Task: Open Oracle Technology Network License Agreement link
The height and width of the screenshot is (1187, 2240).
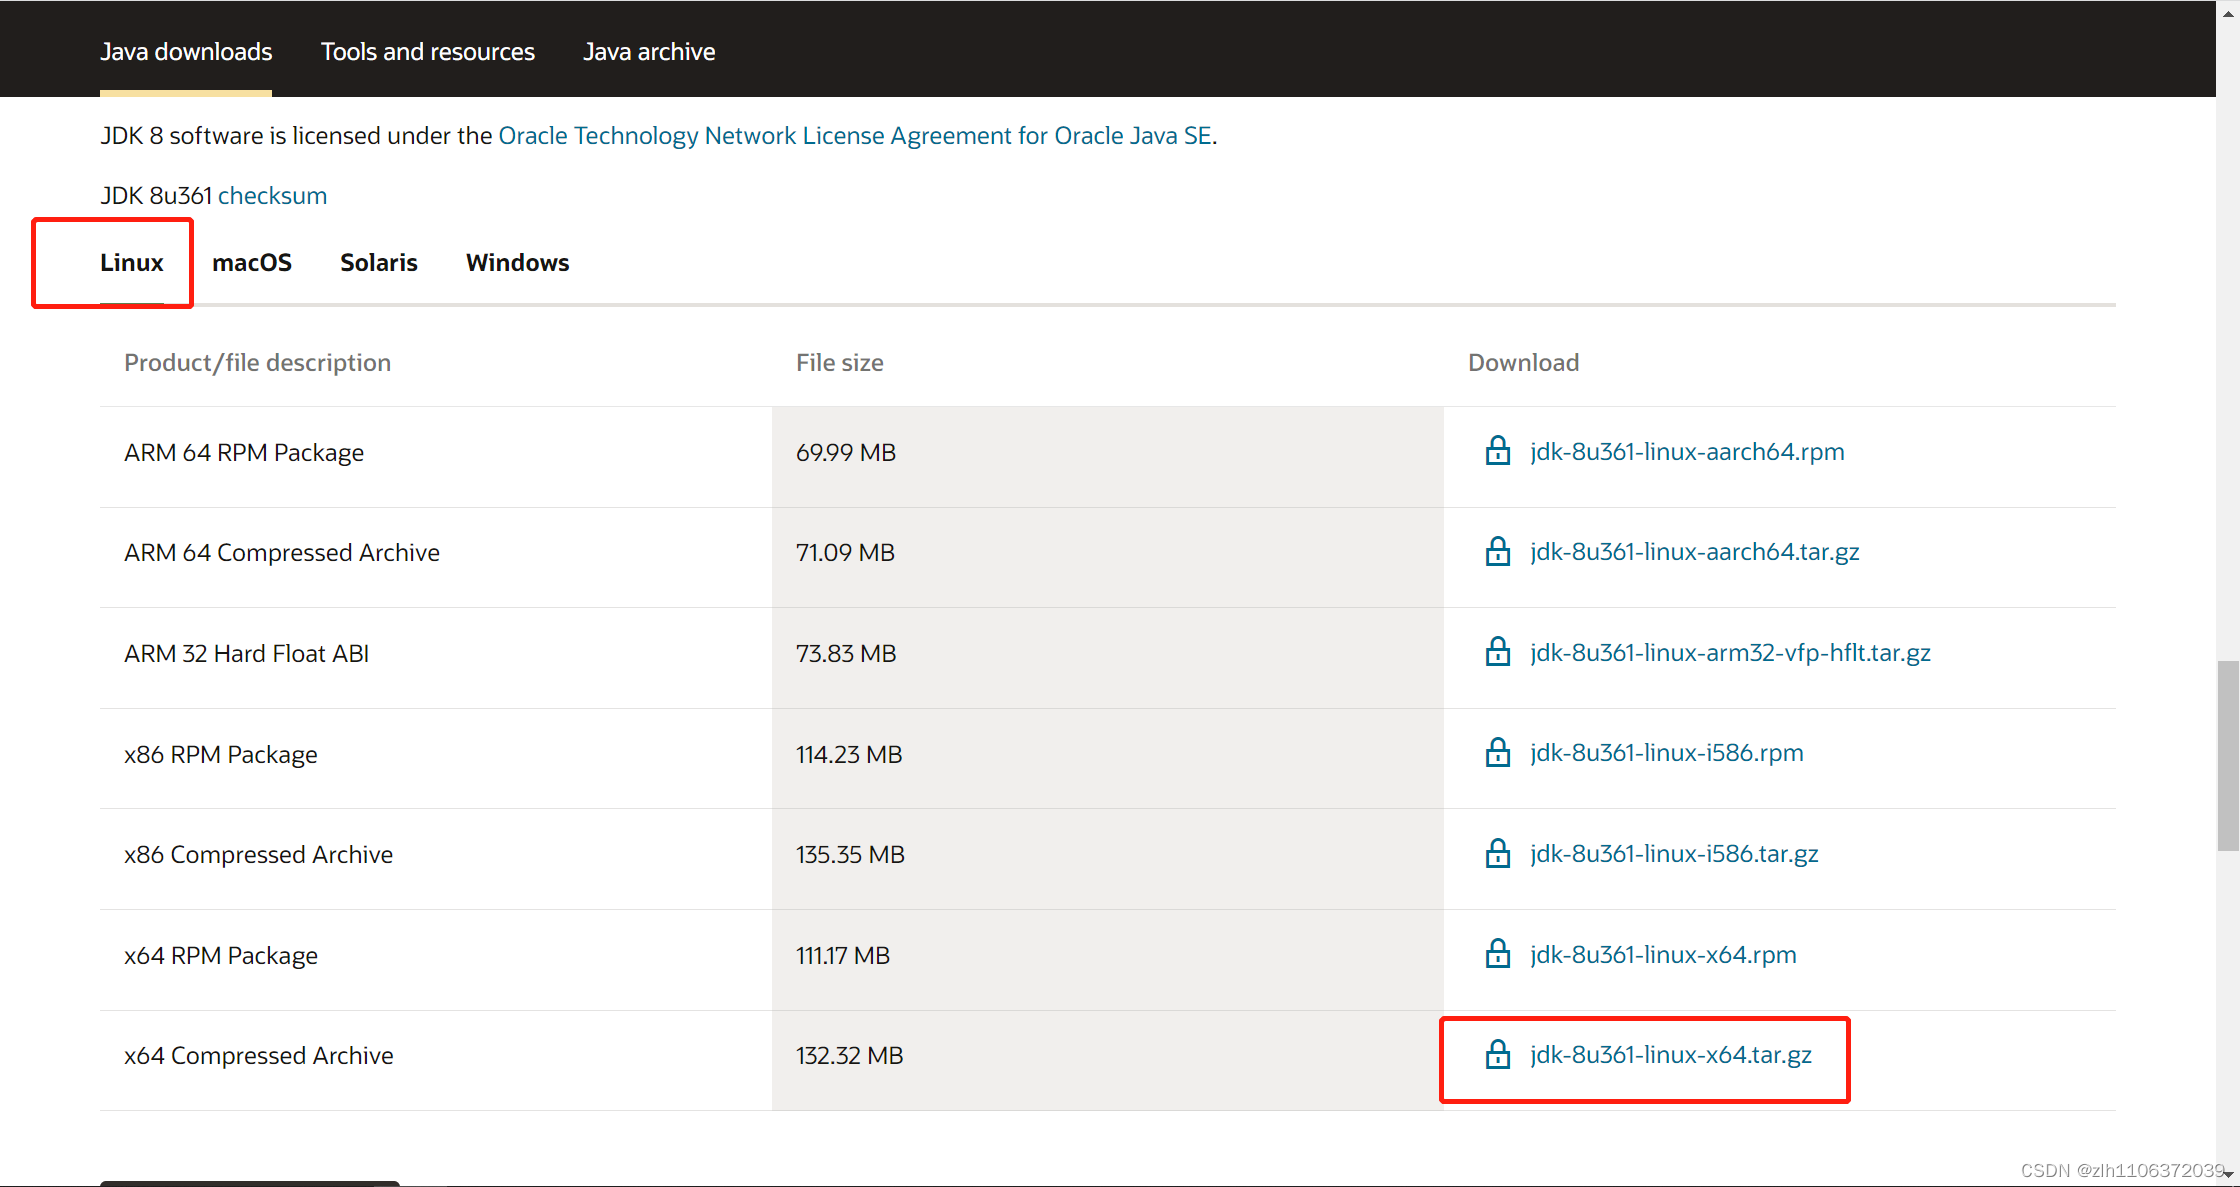Action: click(852, 135)
